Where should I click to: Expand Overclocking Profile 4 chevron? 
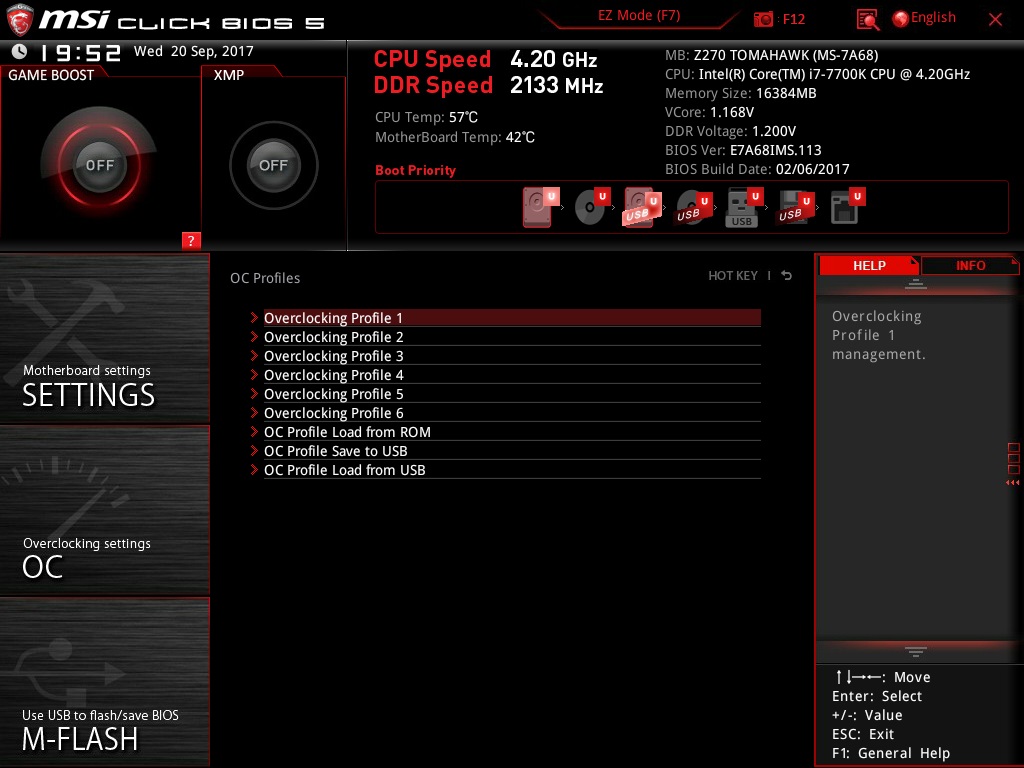[x=254, y=374]
